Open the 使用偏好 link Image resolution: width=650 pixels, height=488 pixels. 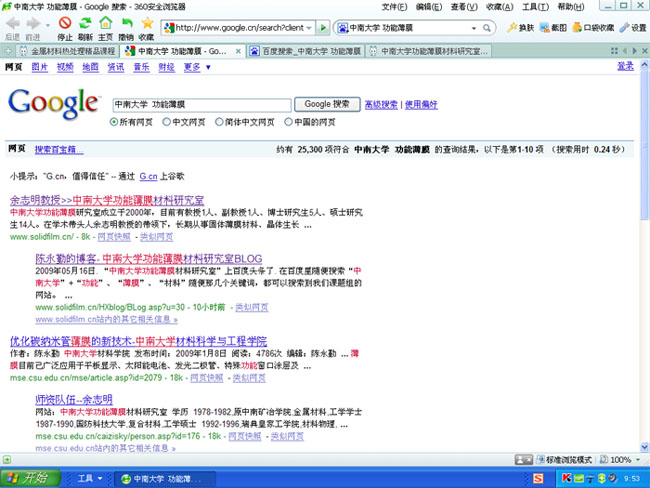[x=421, y=105]
